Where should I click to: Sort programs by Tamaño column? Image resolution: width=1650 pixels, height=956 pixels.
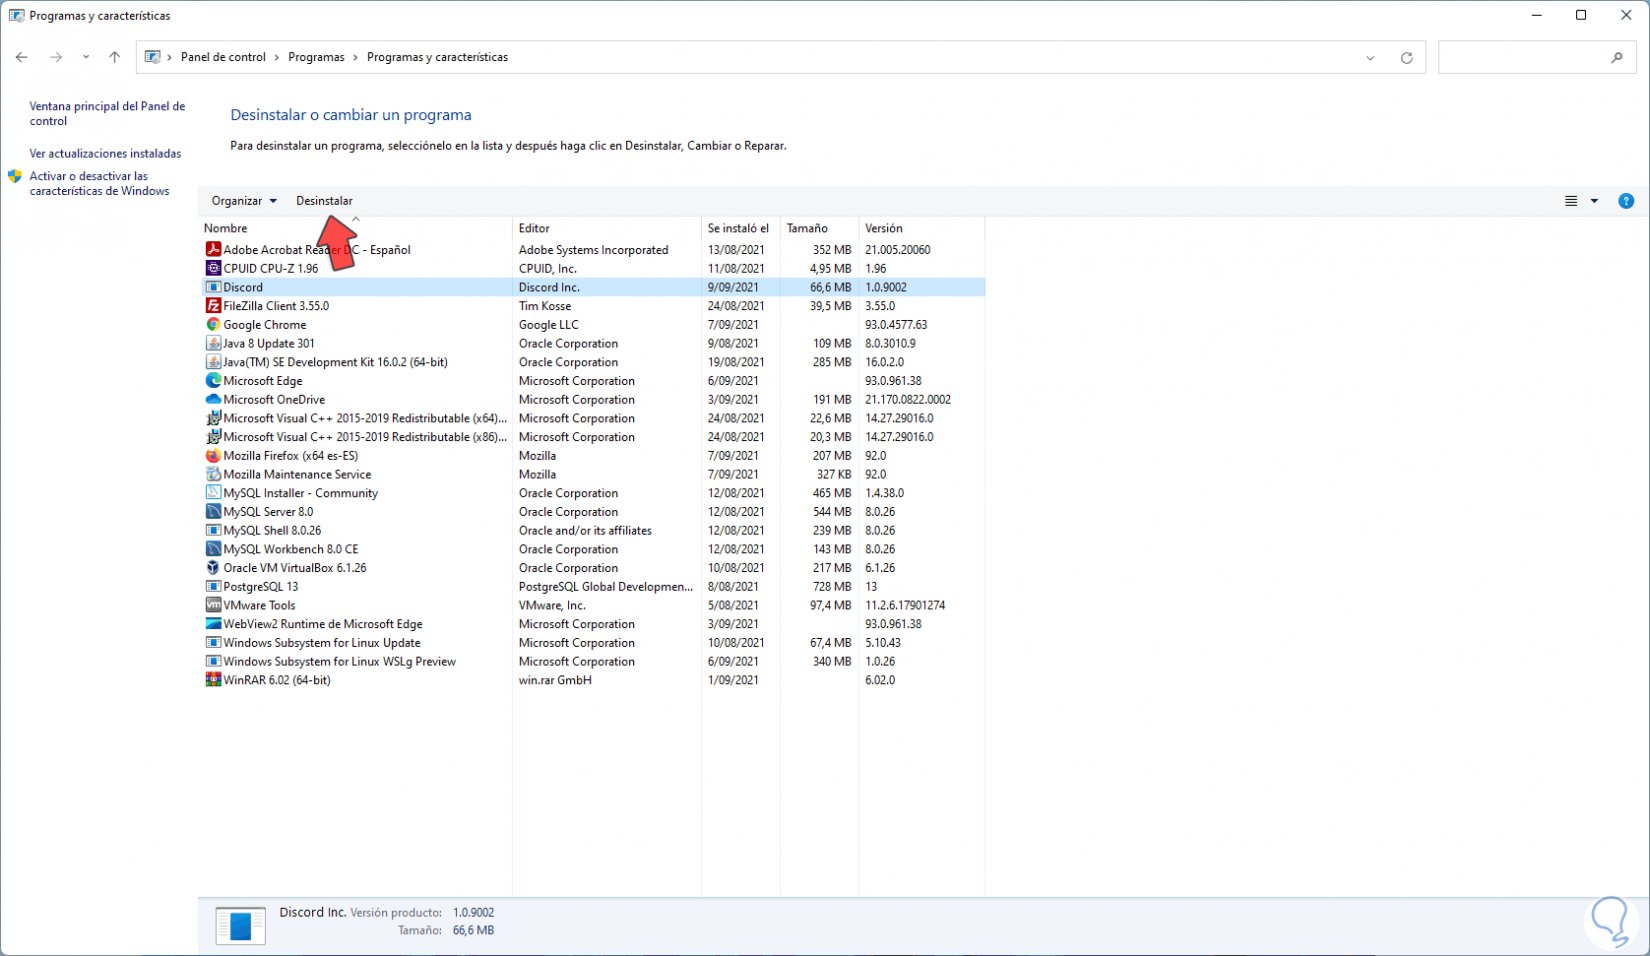tap(819, 228)
